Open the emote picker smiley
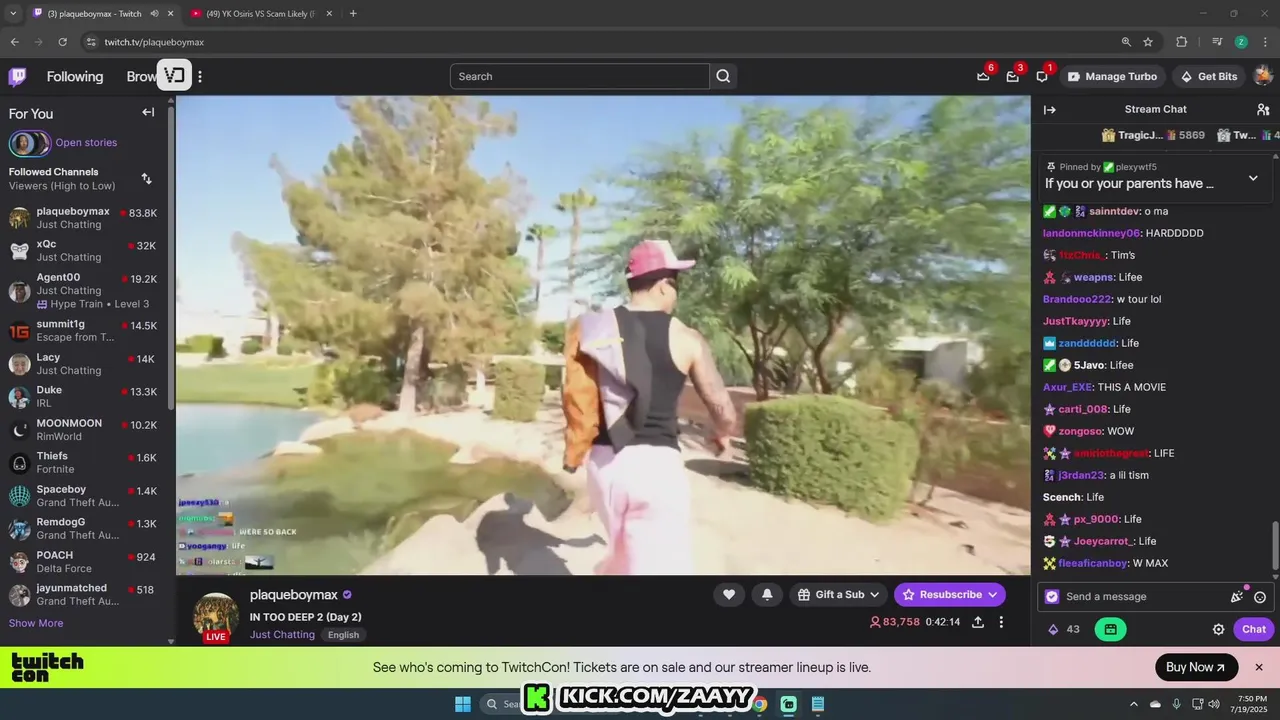 [1260, 597]
